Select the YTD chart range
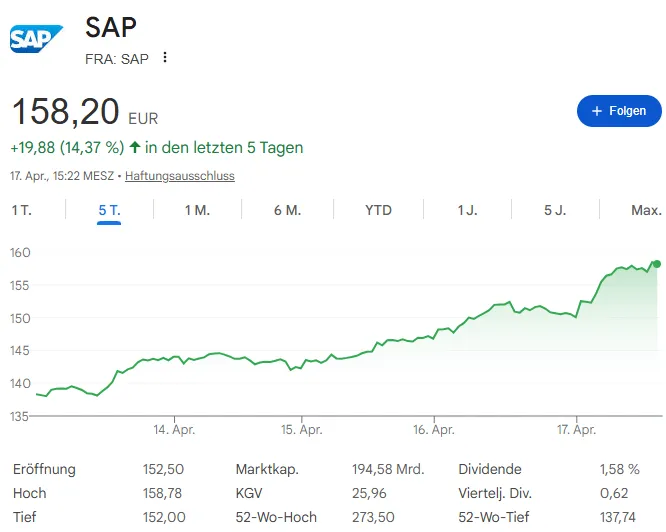The image size is (666, 532). 378,210
